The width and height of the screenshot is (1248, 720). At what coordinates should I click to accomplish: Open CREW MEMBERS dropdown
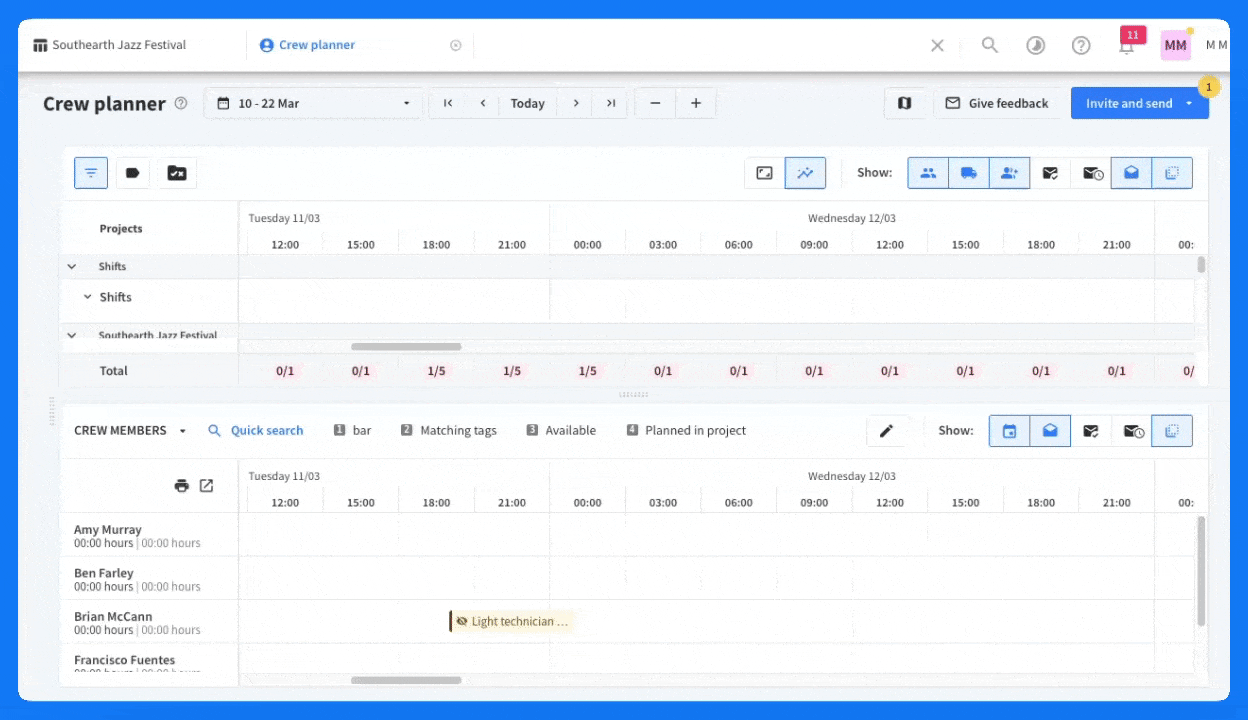pyautogui.click(x=130, y=431)
